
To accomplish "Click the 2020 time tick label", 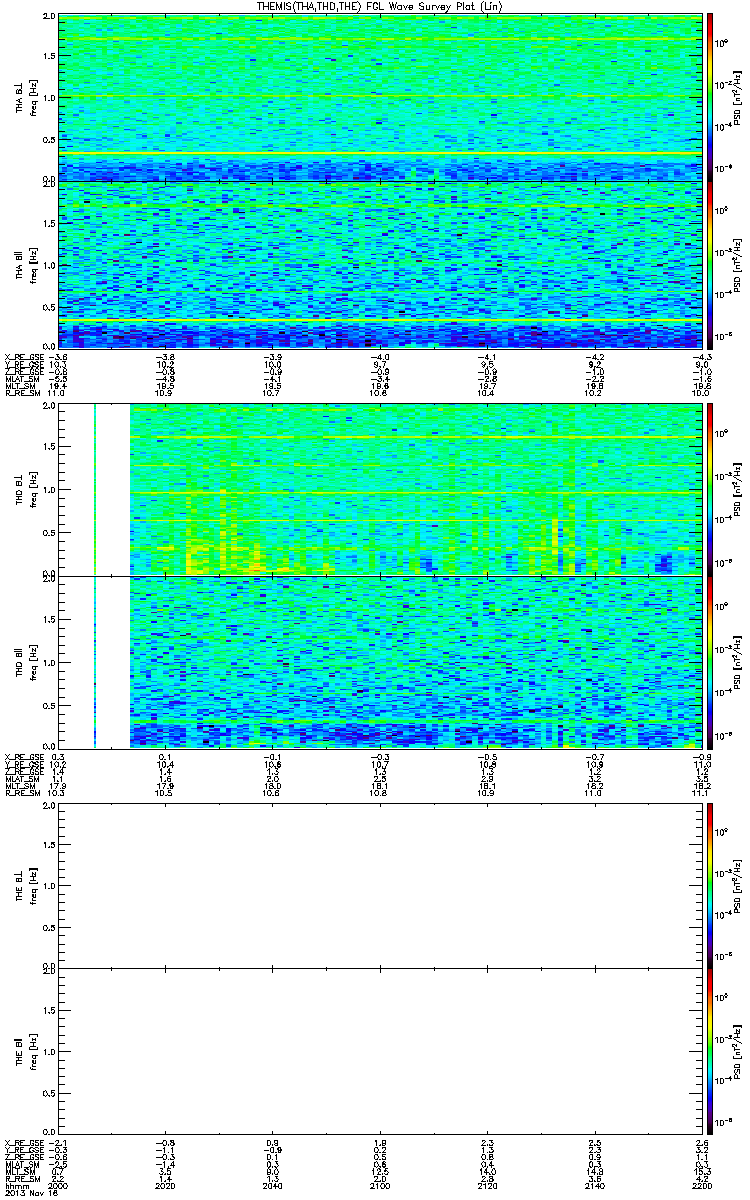I will (166, 1186).
